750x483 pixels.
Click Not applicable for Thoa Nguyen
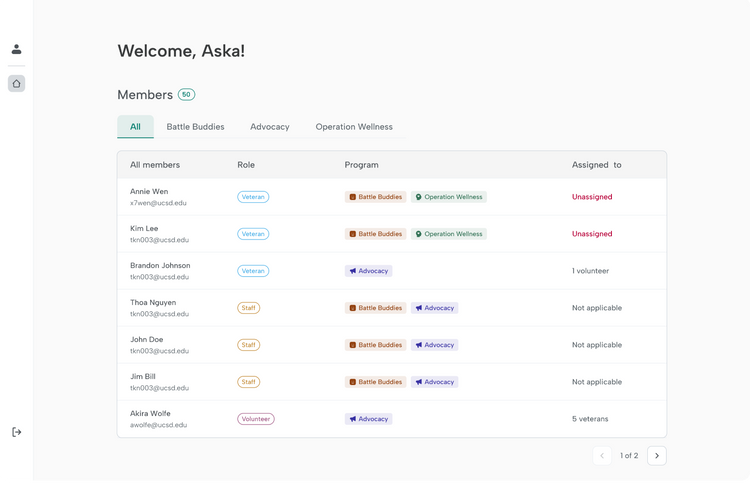[597, 308]
